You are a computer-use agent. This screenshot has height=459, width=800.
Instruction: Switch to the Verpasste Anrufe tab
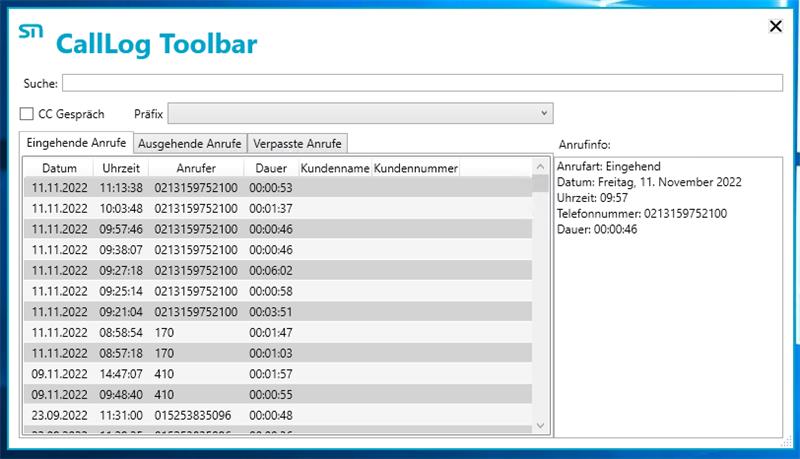(297, 143)
